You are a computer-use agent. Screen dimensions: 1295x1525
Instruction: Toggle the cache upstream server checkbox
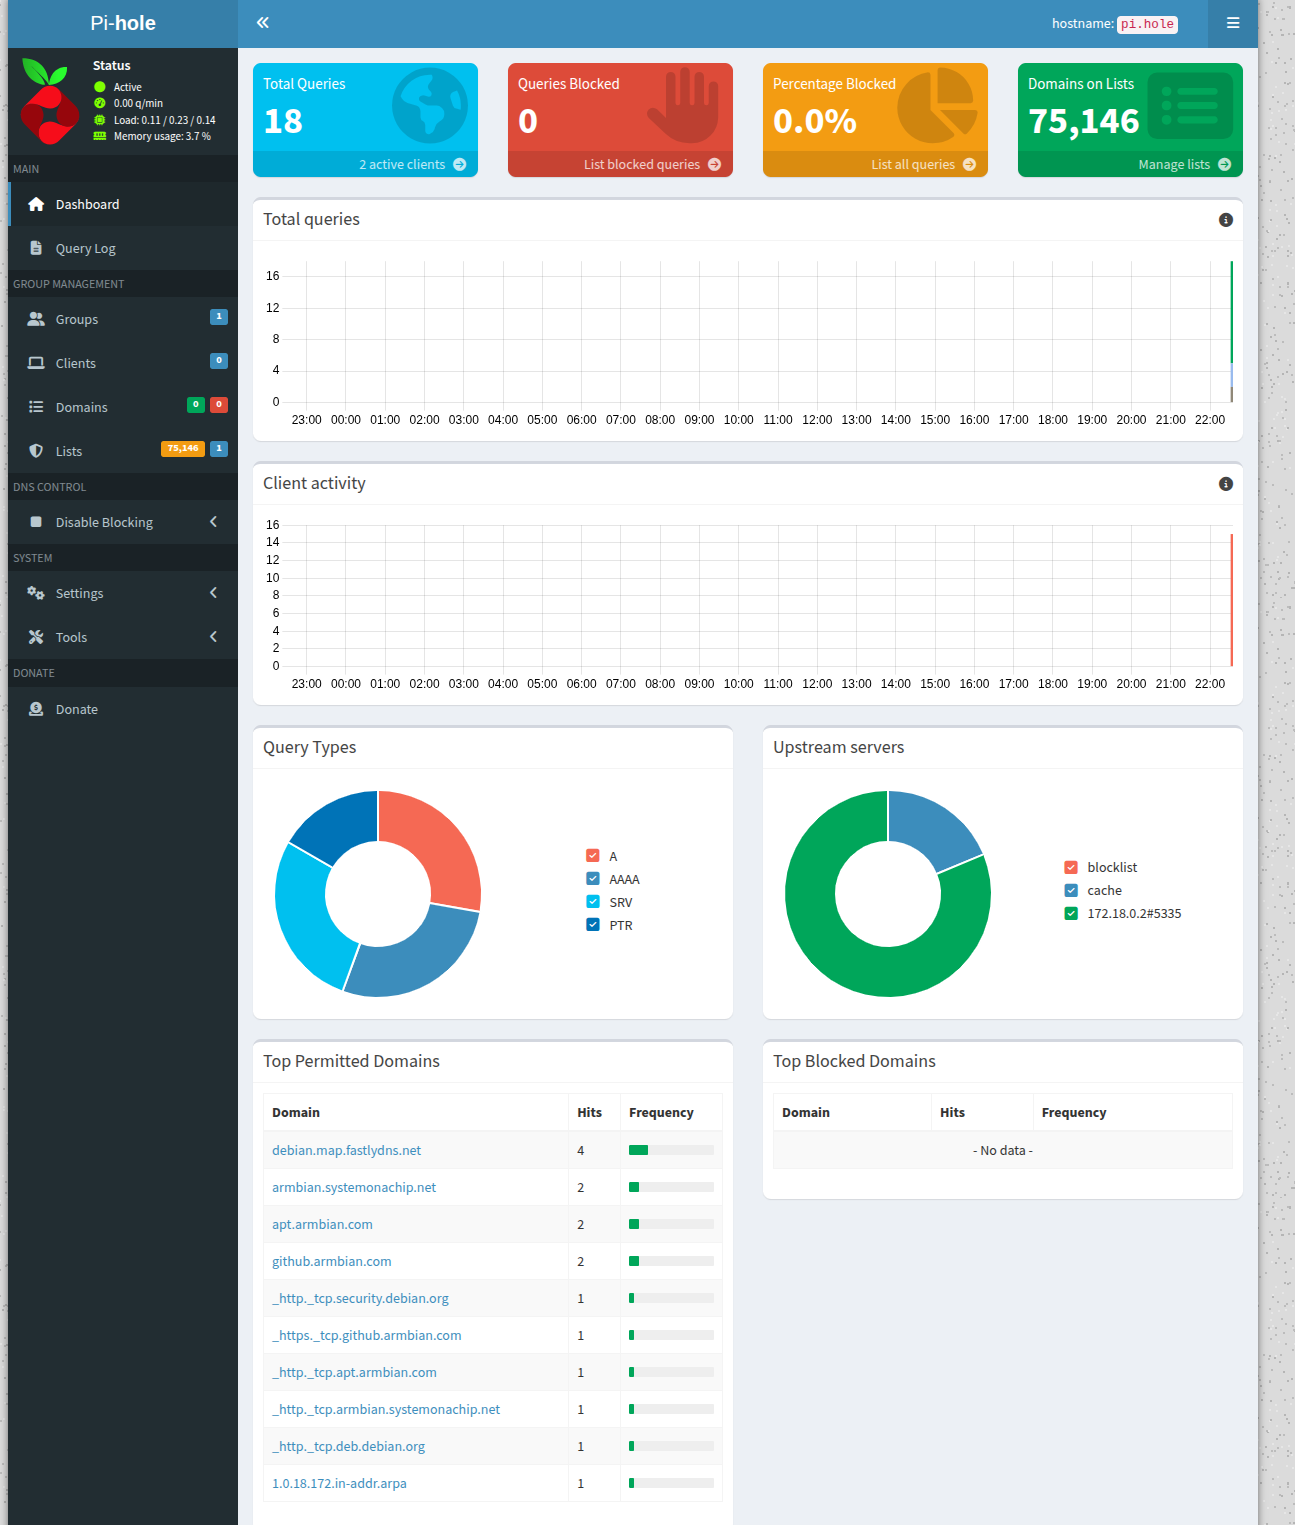1071,890
